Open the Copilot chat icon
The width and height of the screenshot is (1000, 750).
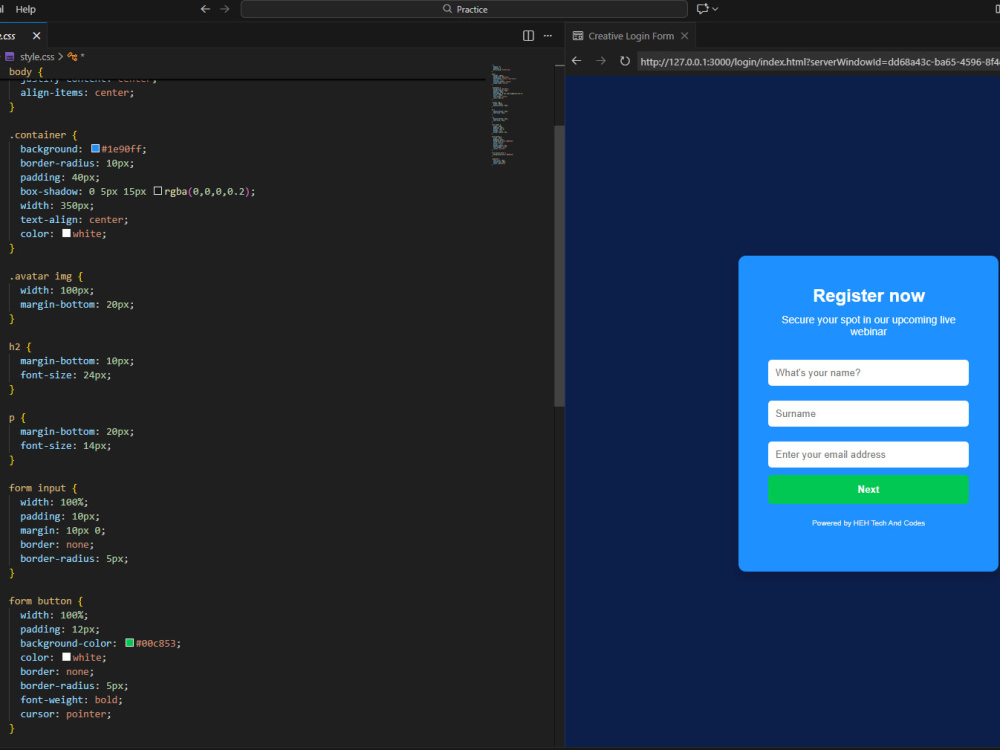[702, 9]
